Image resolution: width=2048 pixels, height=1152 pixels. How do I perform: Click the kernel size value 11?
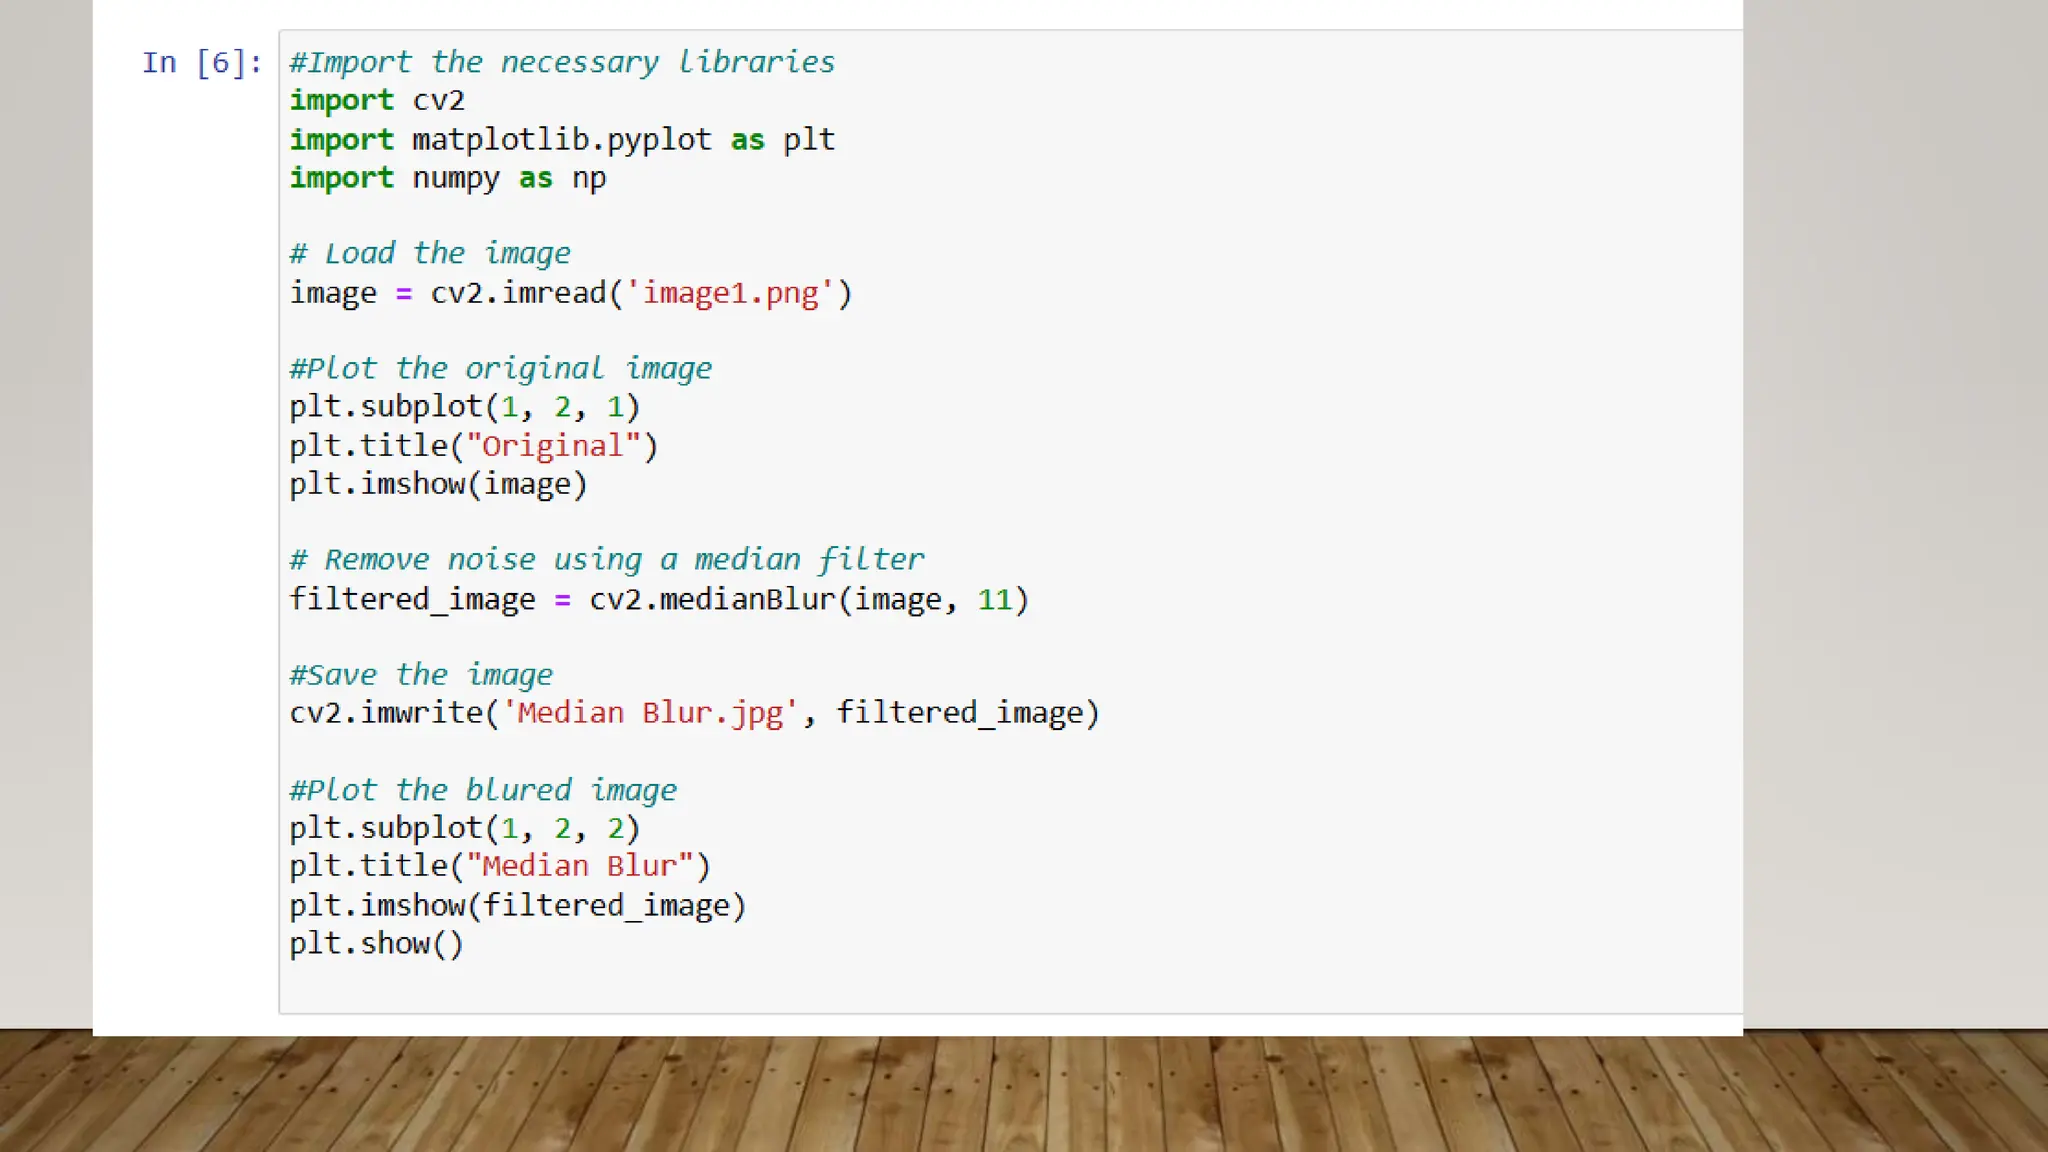(994, 599)
